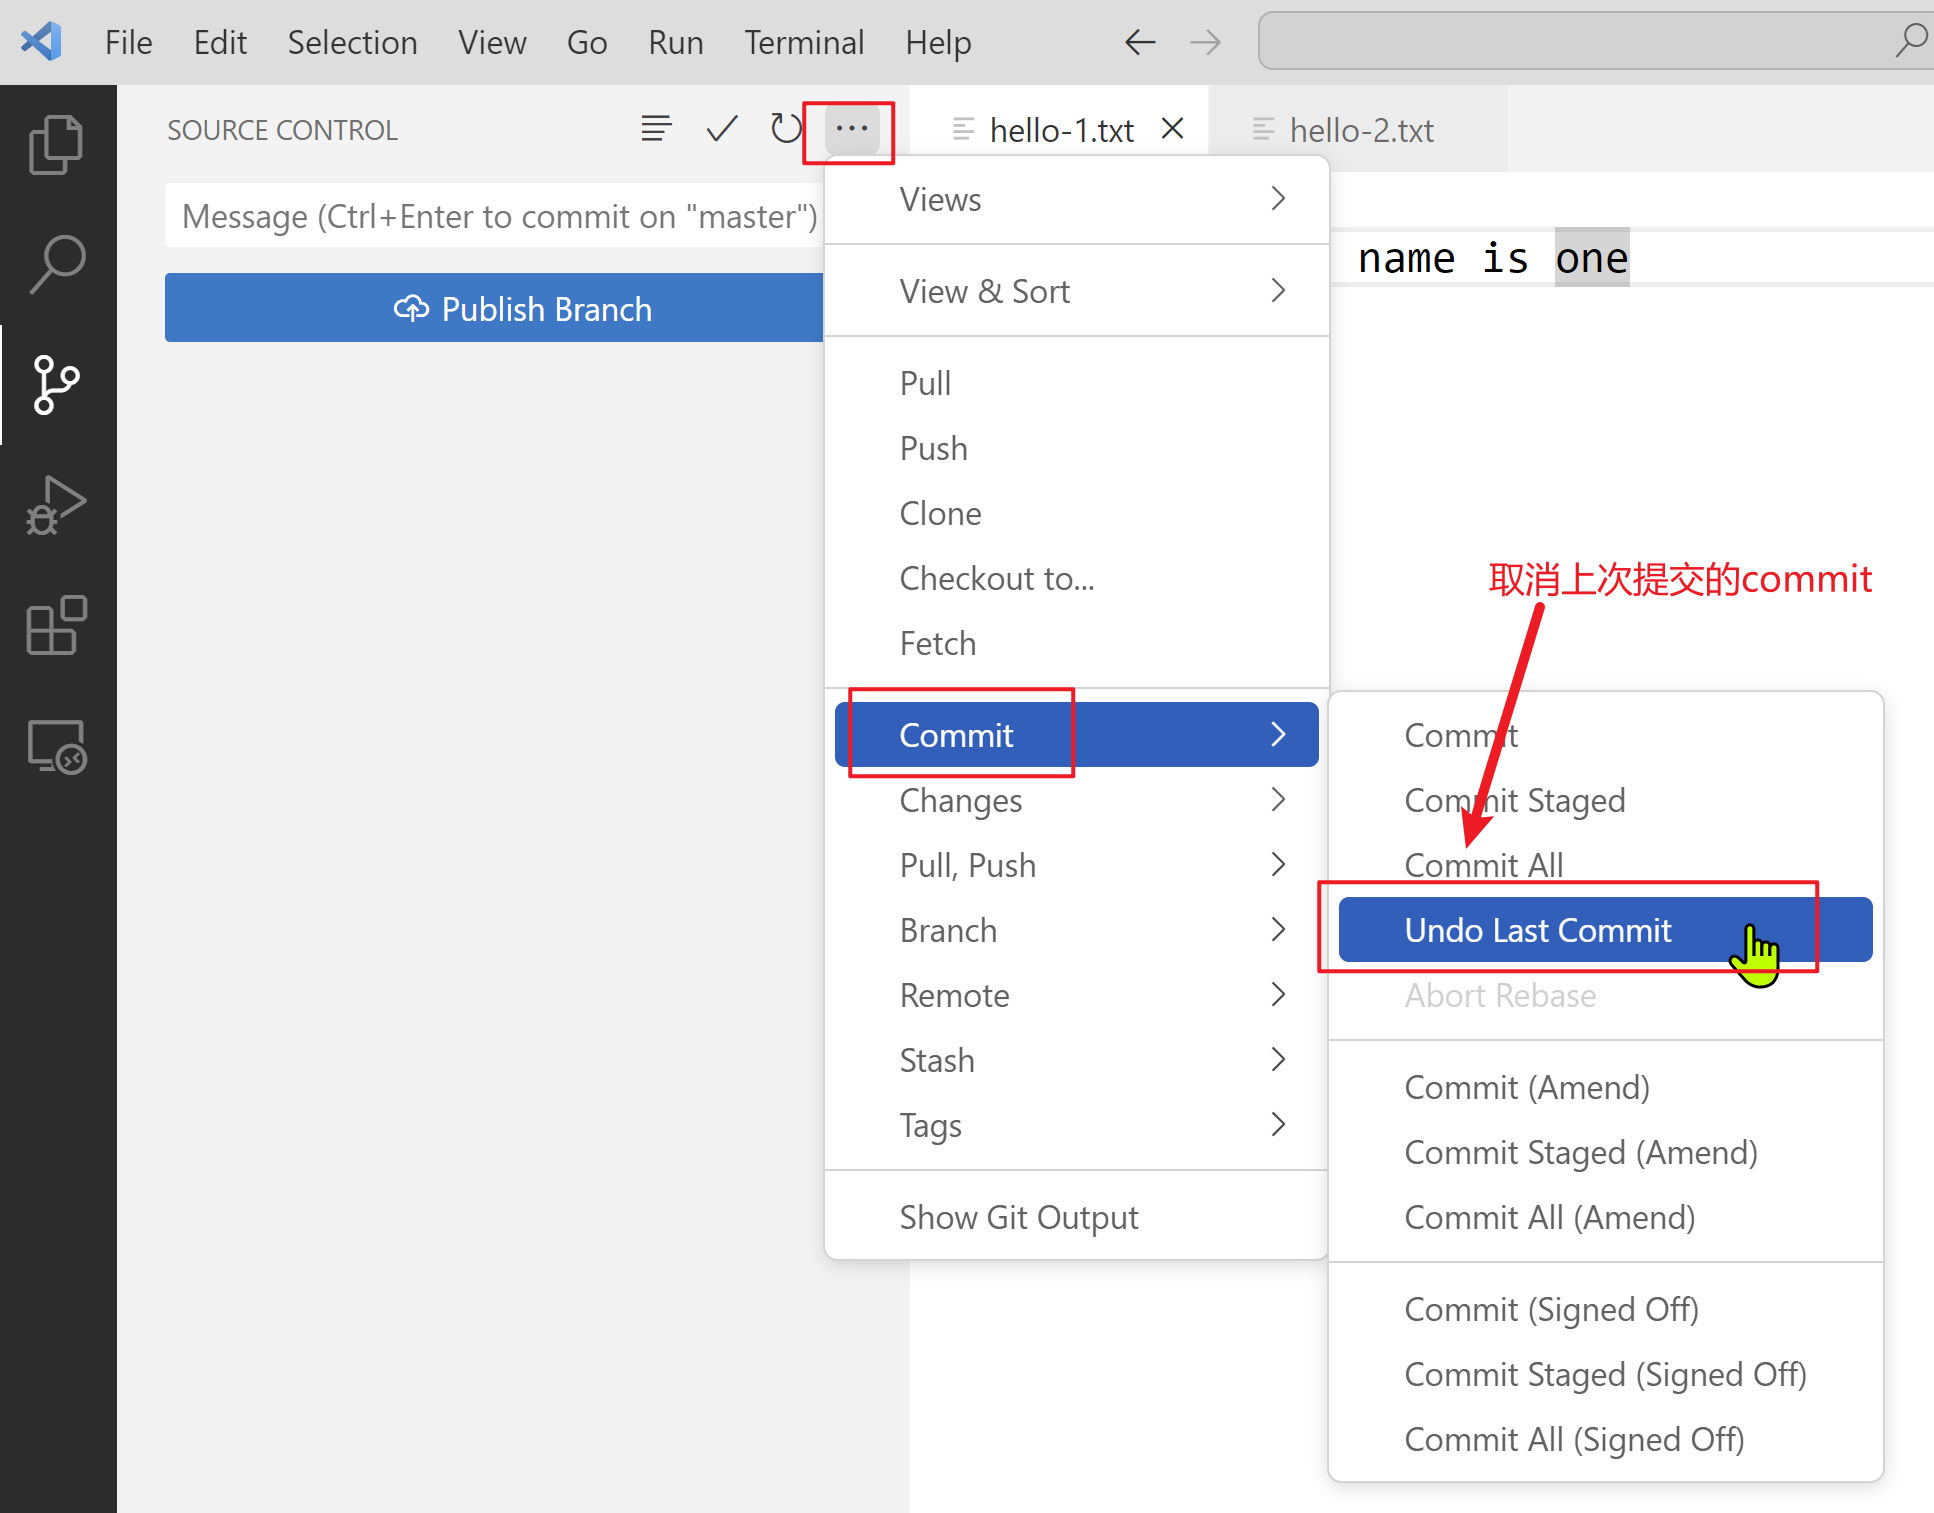Click the commit checkmark icon
The image size is (1934, 1513).
point(721,129)
